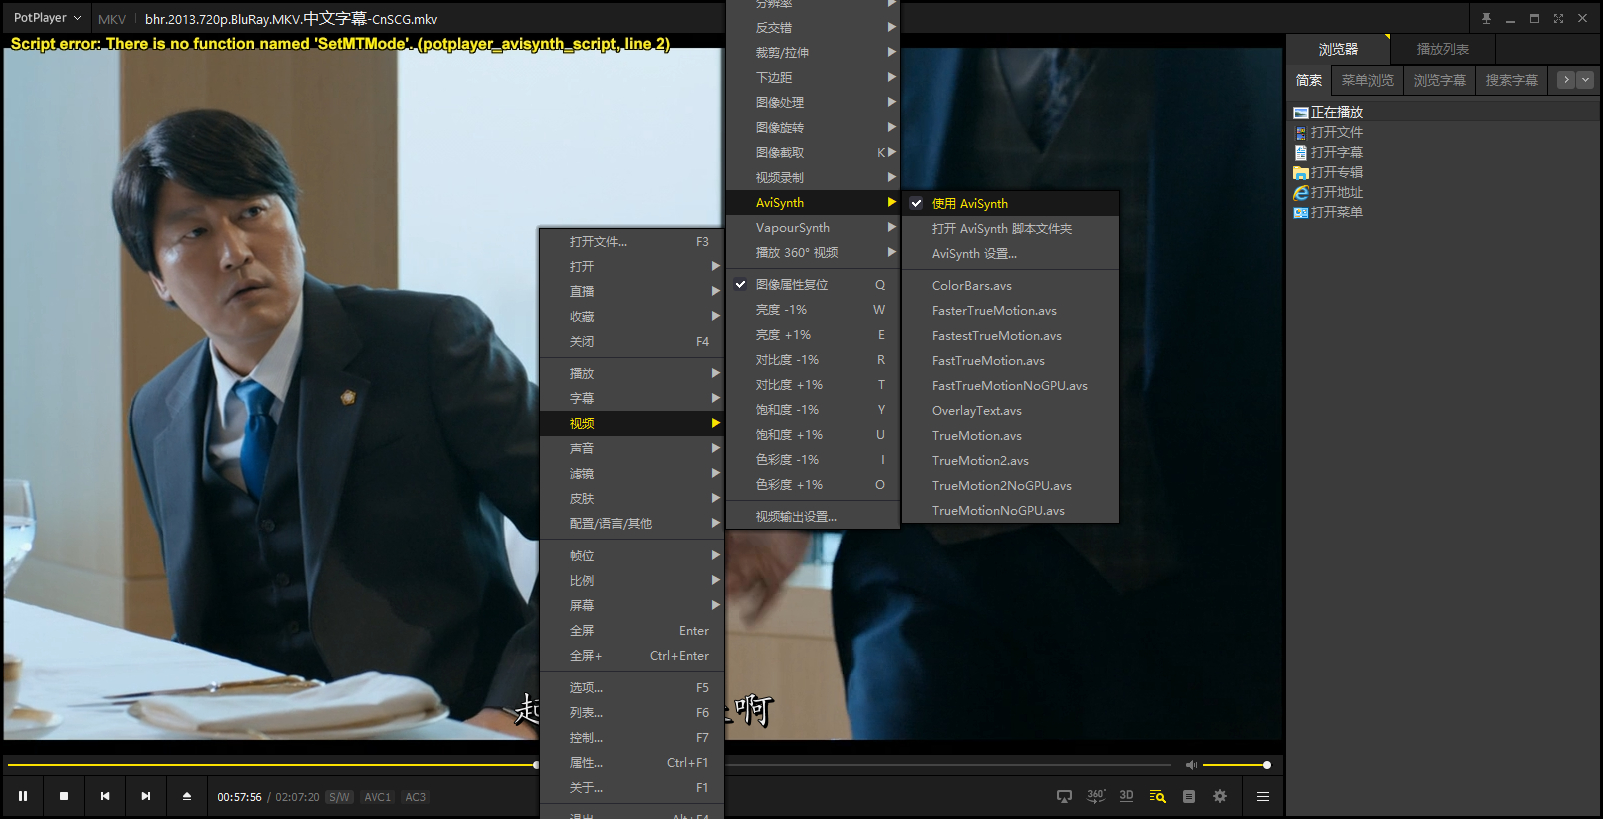Select the 简索 sub-tab

1309,80
